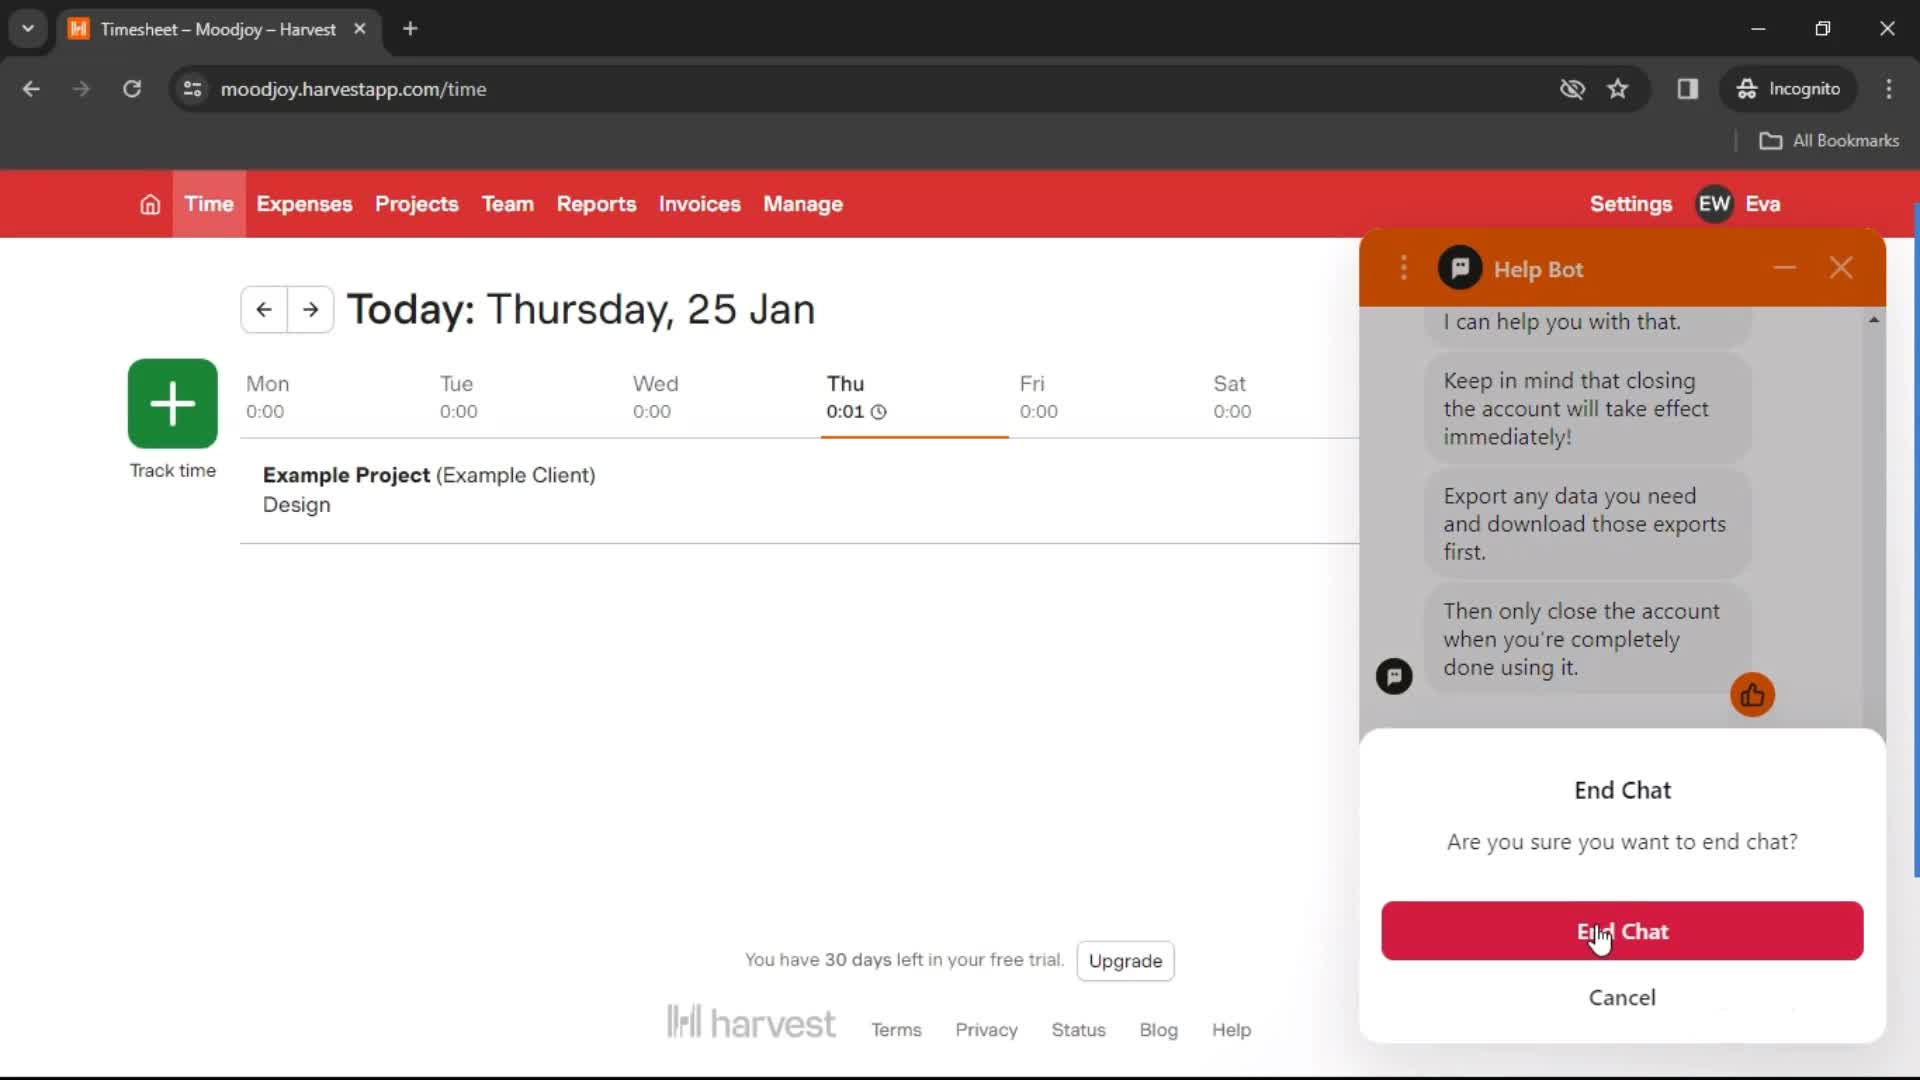Click the tracking protection eye icon

tap(1572, 89)
